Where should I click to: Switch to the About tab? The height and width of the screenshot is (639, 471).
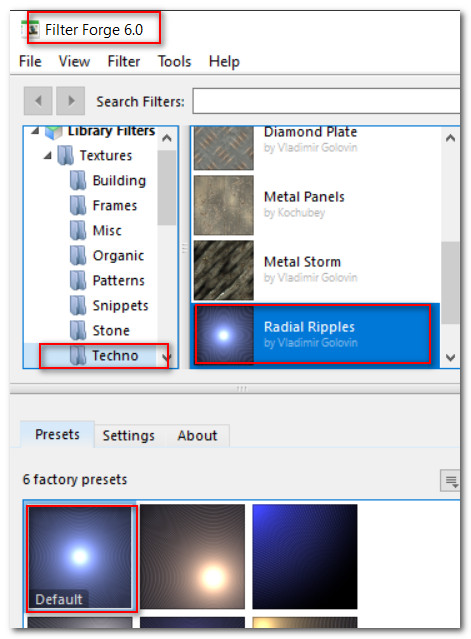pos(197,436)
